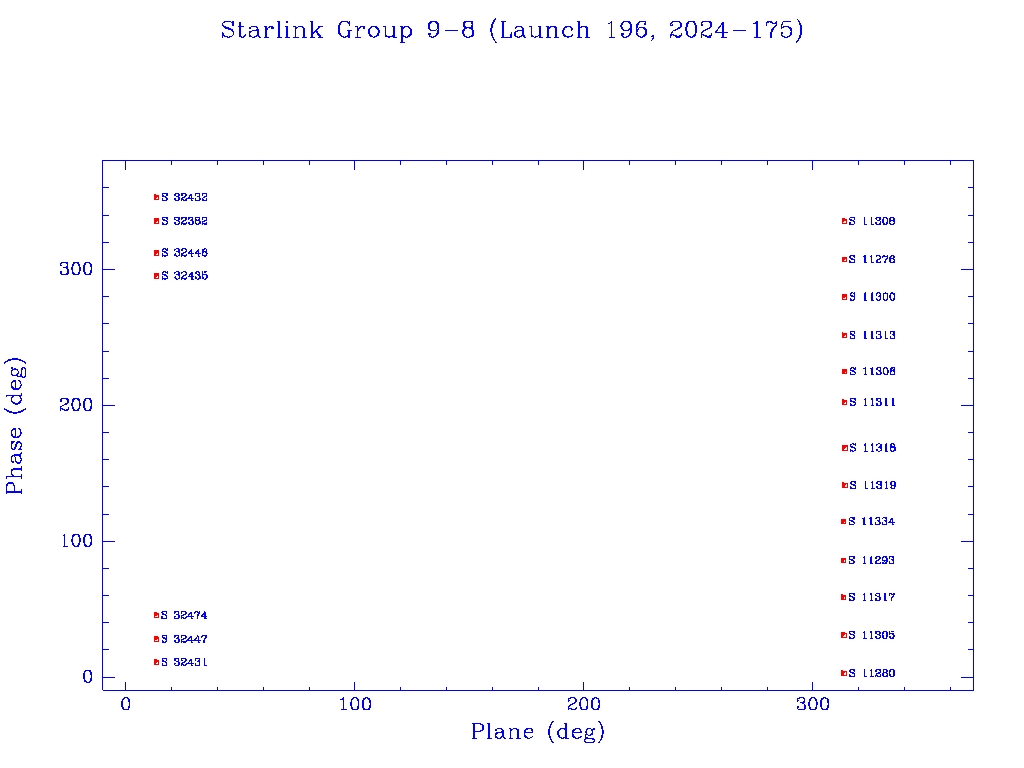Screen dimensions: 1024x768
Task: Pick the red marker for S 11311
Action: 844,402
